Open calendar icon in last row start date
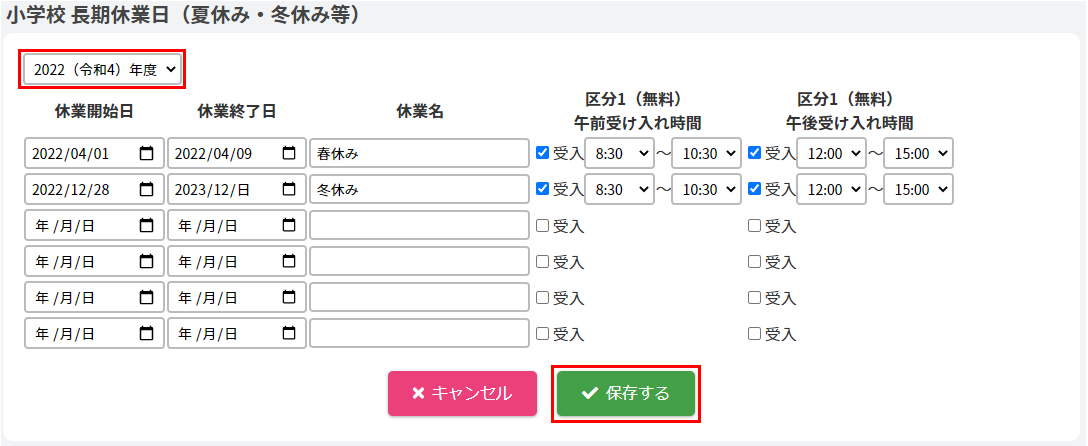This screenshot has height=446, width=1088. pos(147,333)
